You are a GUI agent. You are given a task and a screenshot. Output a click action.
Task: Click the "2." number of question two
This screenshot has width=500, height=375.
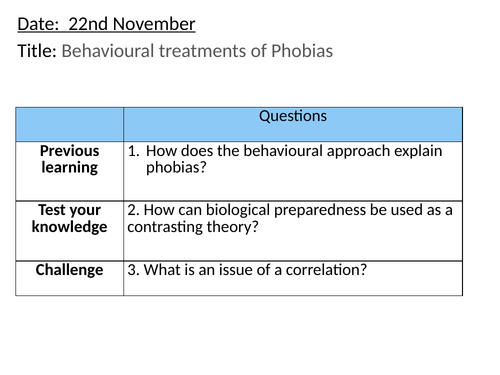coord(133,210)
